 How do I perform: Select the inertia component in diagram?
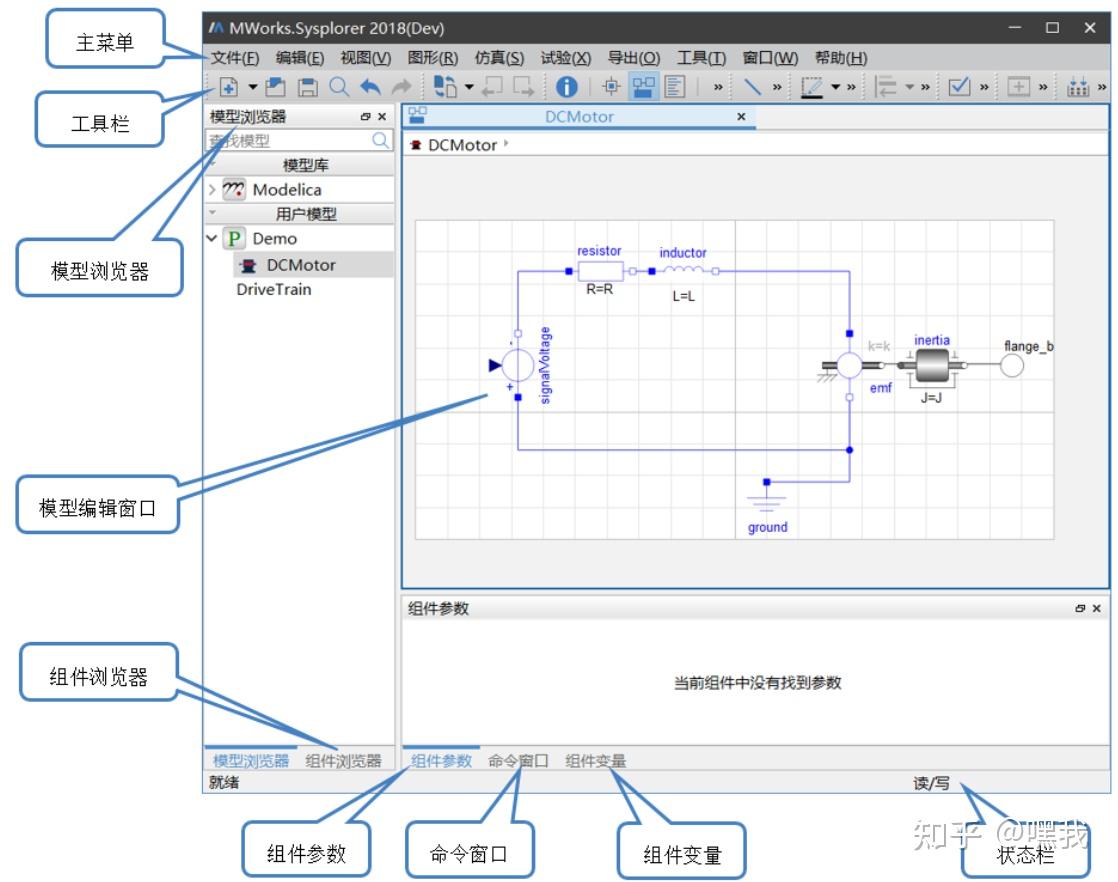pos(931,365)
